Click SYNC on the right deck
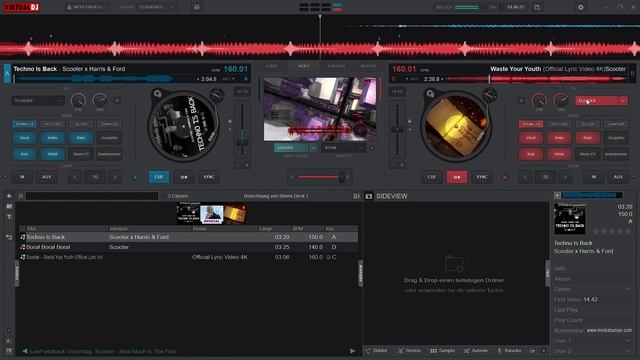 pos(482,177)
